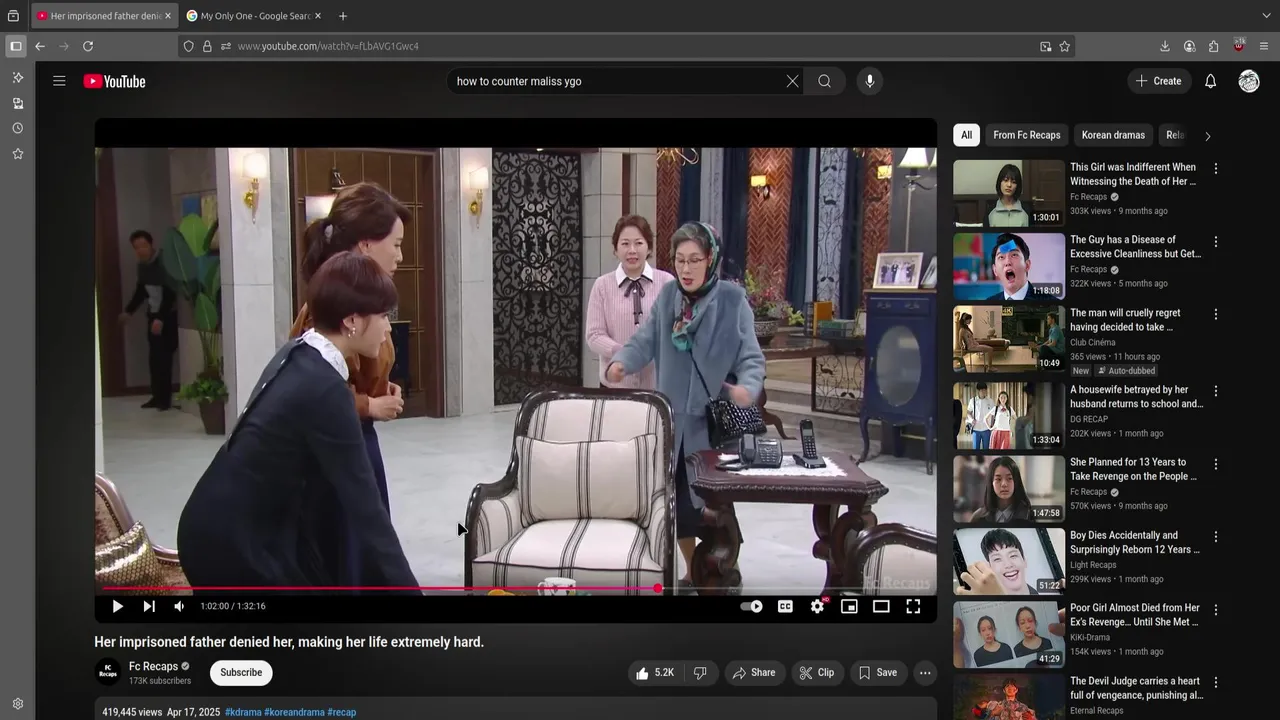Open the account avatar menu
Image resolution: width=1280 pixels, height=720 pixels.
pyautogui.click(x=1249, y=81)
